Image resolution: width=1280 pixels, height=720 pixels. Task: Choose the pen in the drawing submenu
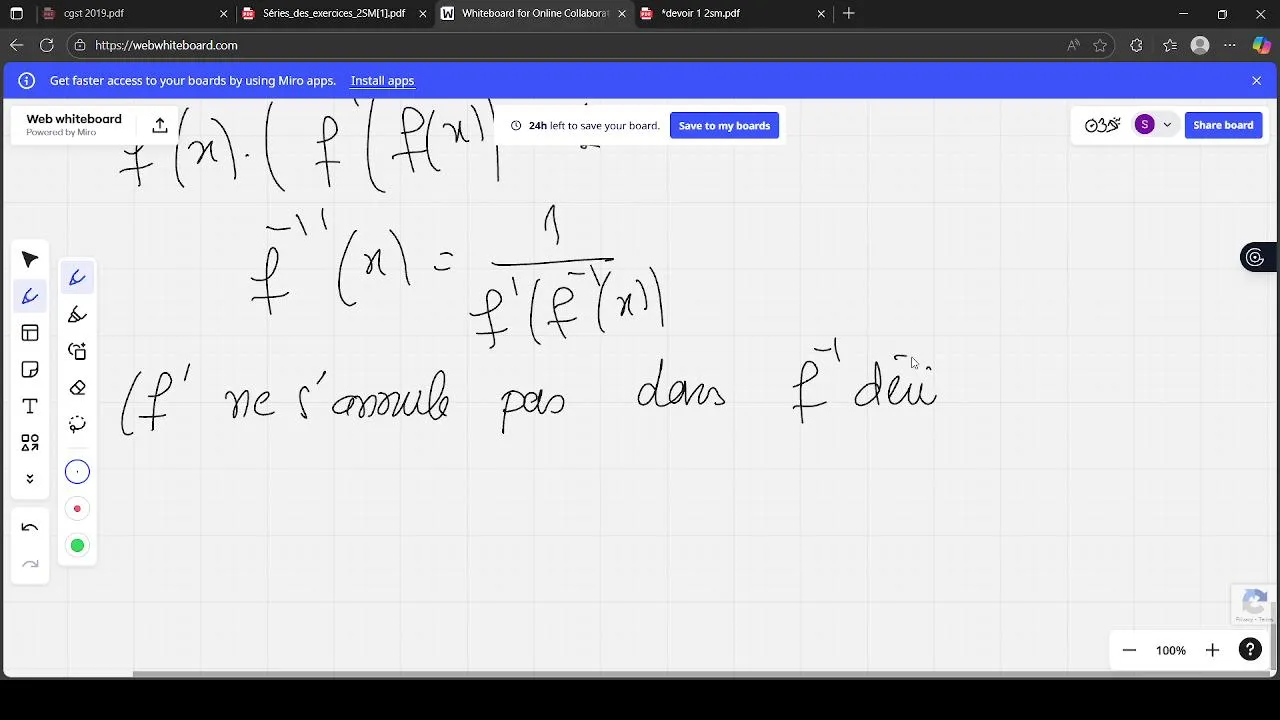coord(77,278)
